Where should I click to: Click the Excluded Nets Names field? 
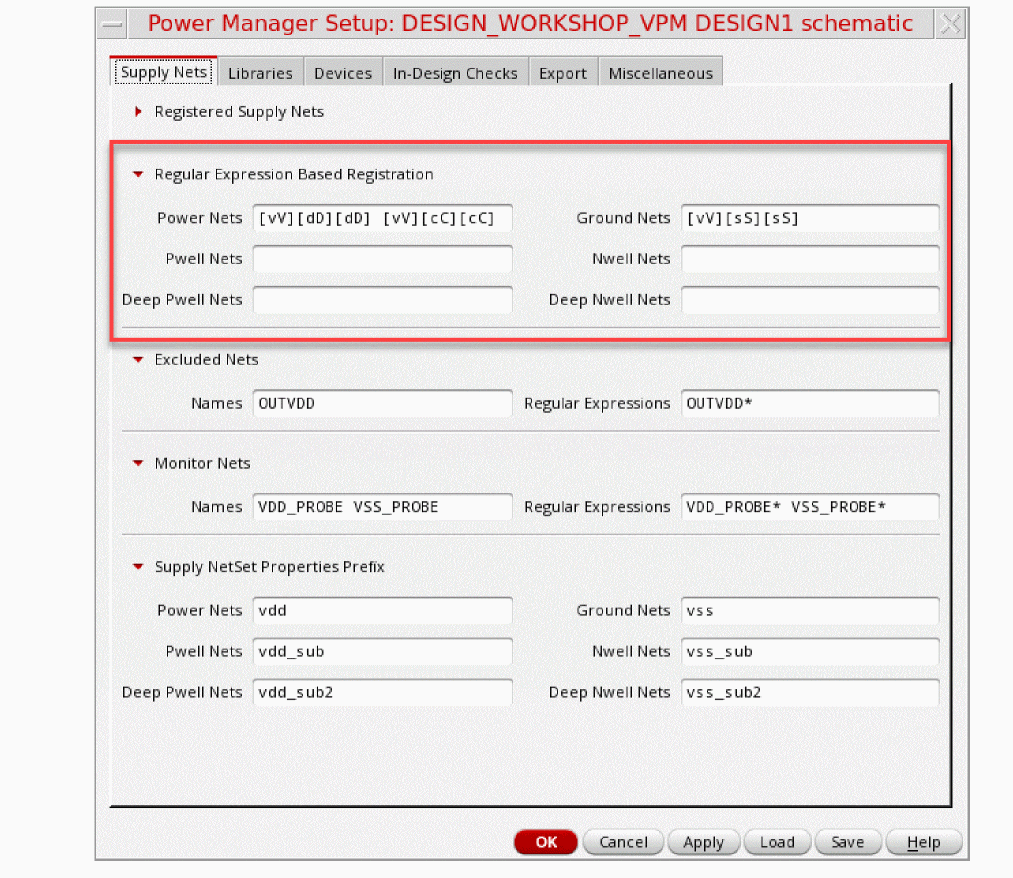click(382, 404)
